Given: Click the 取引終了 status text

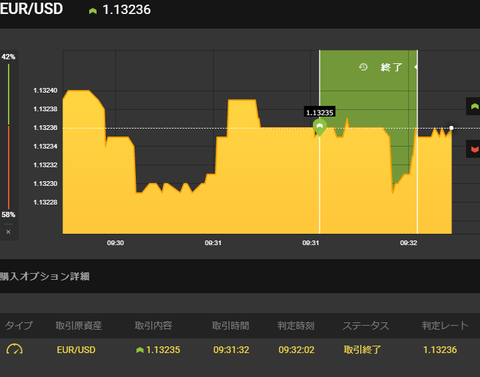Looking at the screenshot, I should pos(362,350).
